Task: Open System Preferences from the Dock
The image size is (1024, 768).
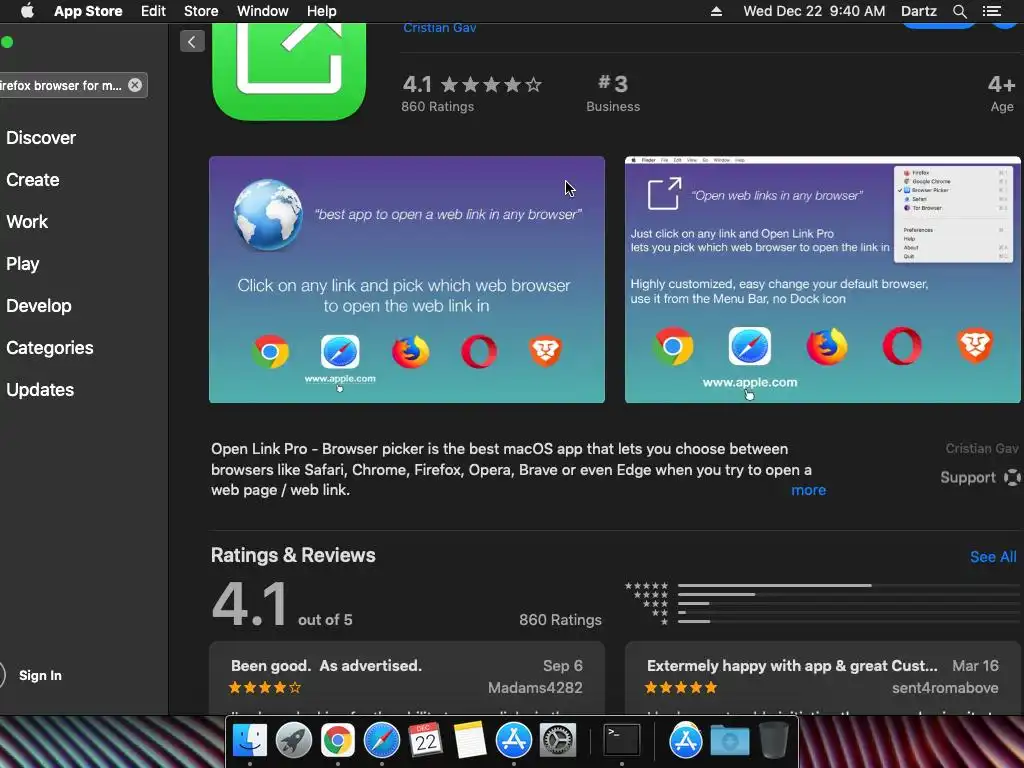Action: (558, 741)
